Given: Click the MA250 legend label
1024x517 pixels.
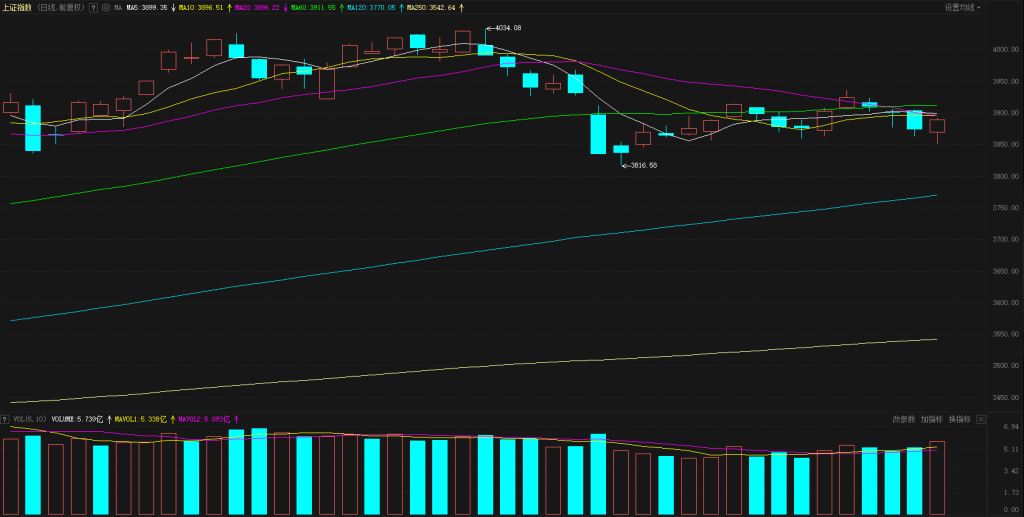Looking at the screenshot, I should tap(430, 7).
